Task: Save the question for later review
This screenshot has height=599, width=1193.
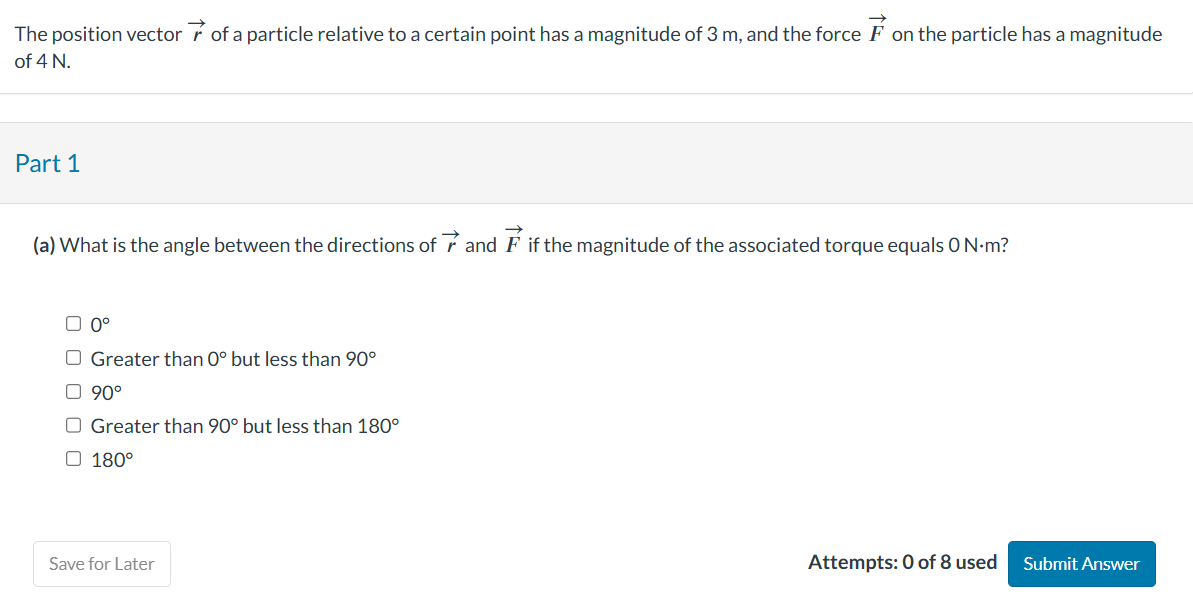Action: [101, 563]
